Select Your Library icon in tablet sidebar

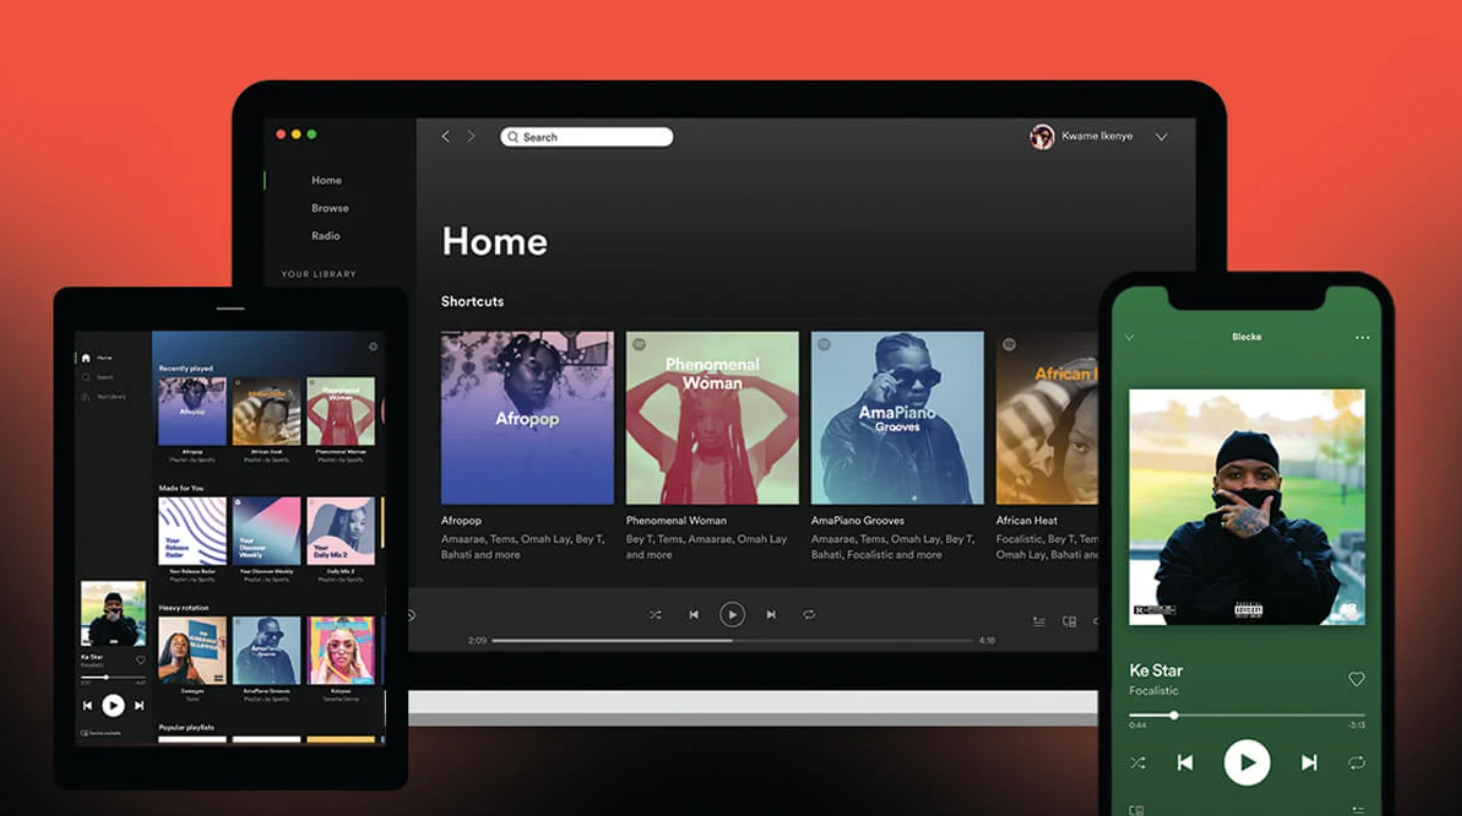(86, 397)
